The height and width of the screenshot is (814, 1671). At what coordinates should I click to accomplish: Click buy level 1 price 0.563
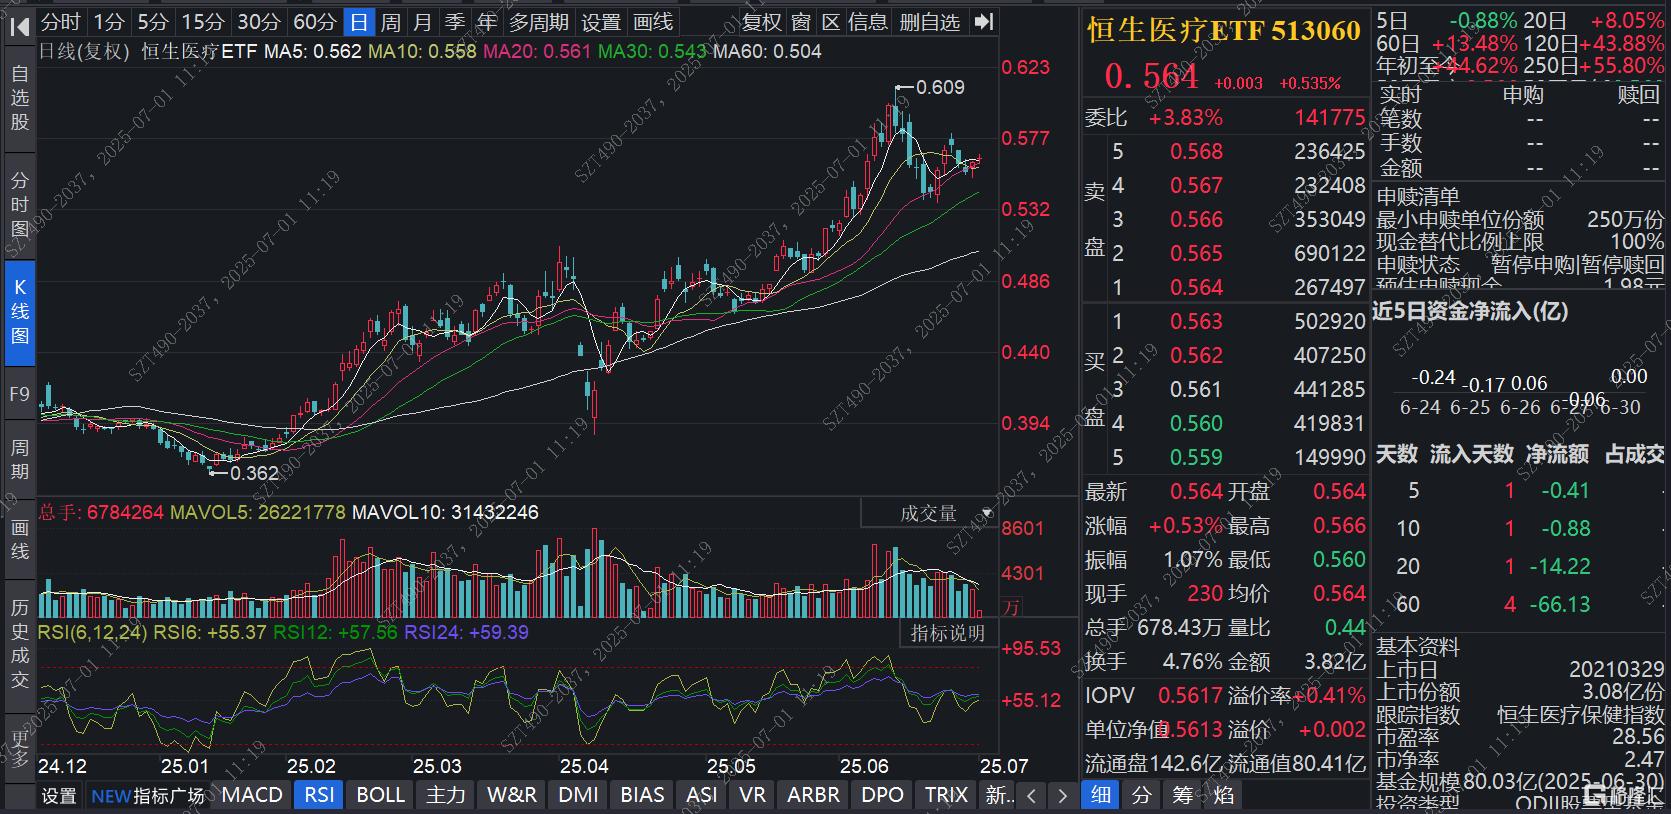tap(1196, 322)
